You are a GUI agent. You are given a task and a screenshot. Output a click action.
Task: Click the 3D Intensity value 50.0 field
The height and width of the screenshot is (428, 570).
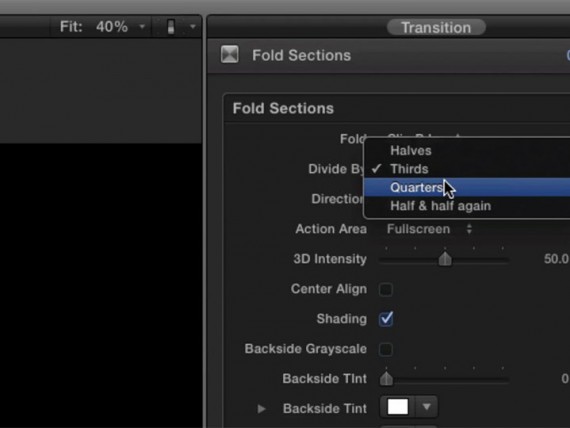tap(556, 259)
